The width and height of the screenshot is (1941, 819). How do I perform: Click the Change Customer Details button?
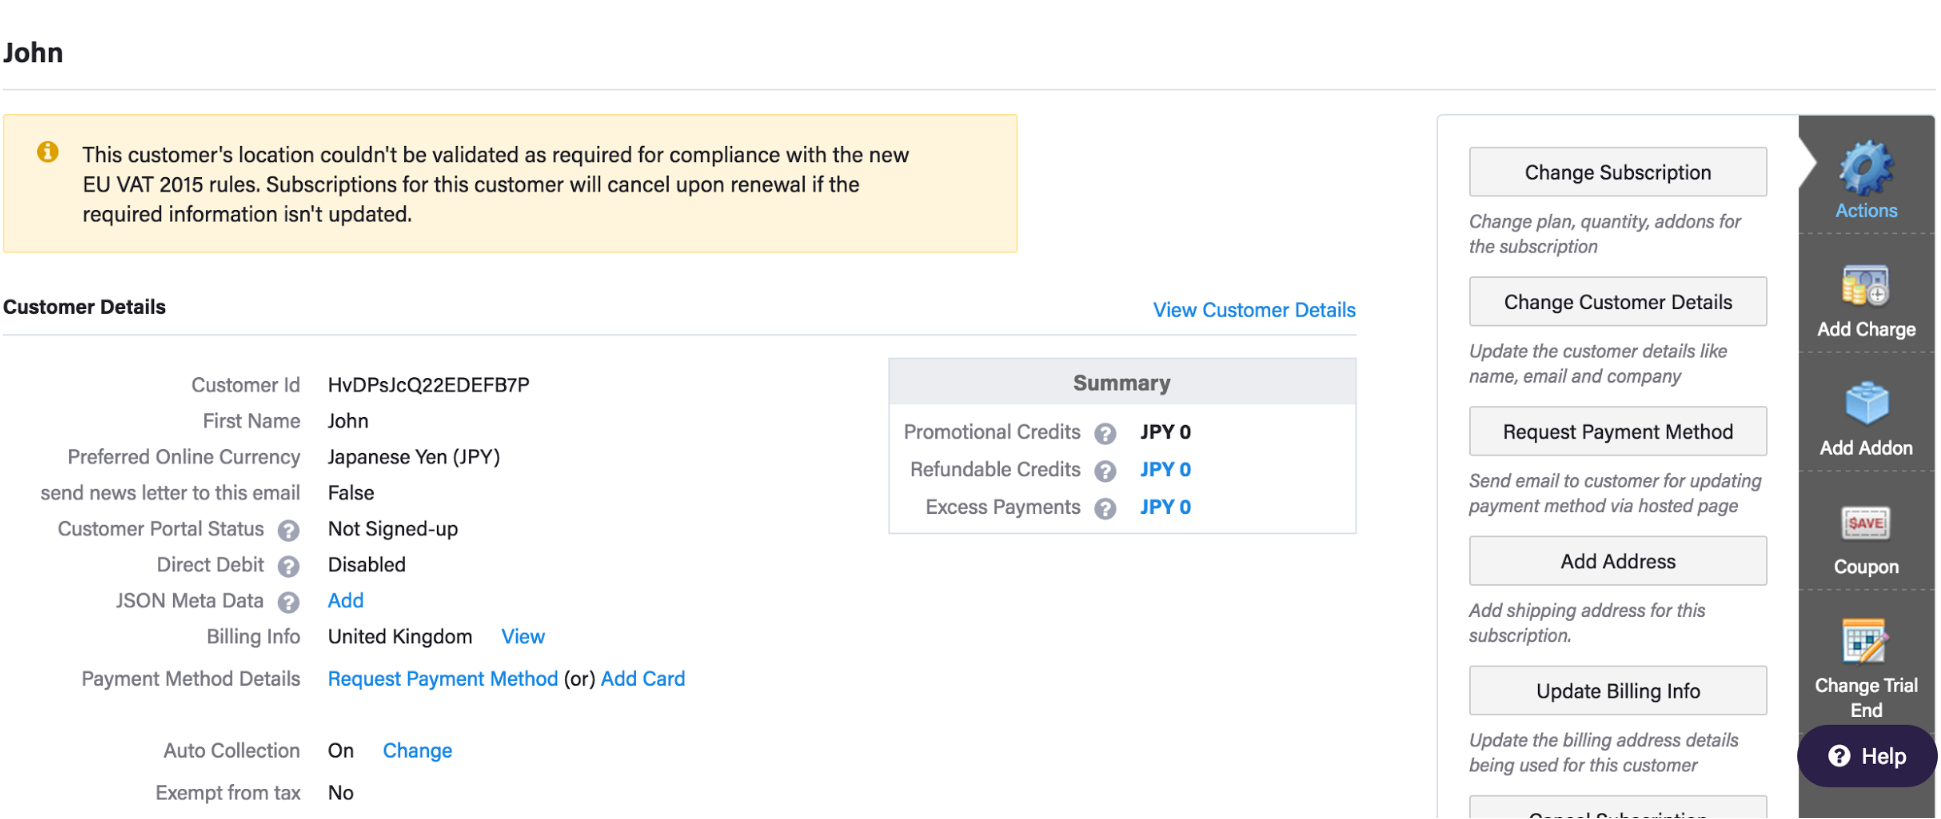1617,302
